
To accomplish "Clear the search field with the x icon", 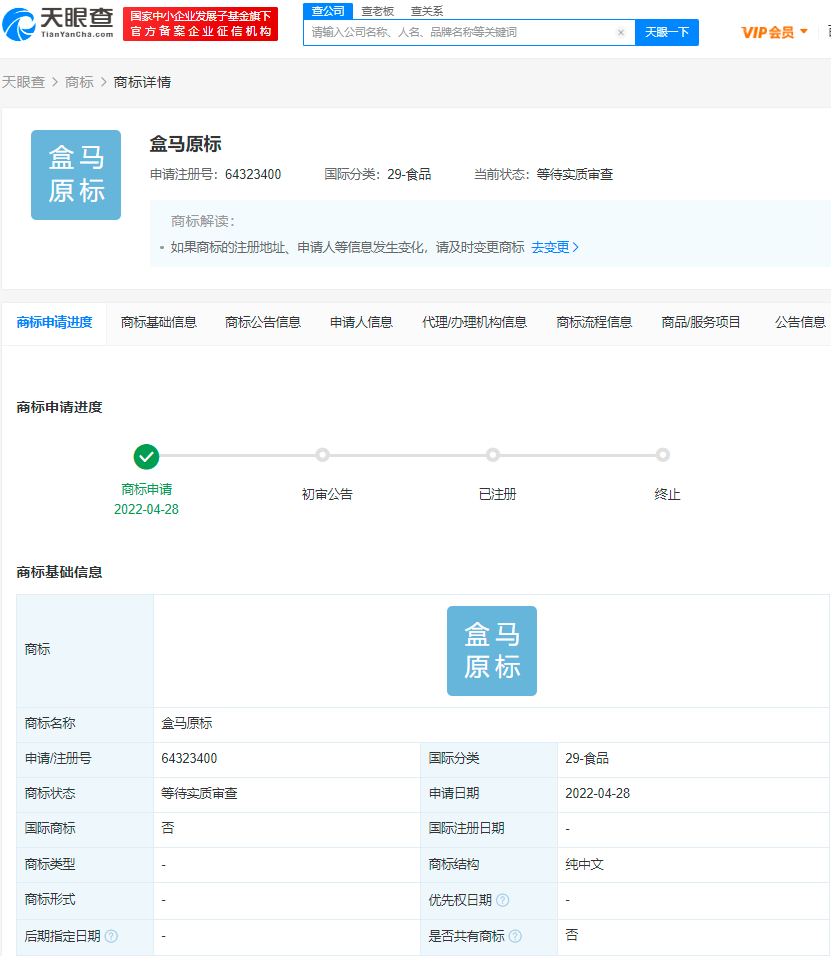I will pyautogui.click(x=621, y=32).
